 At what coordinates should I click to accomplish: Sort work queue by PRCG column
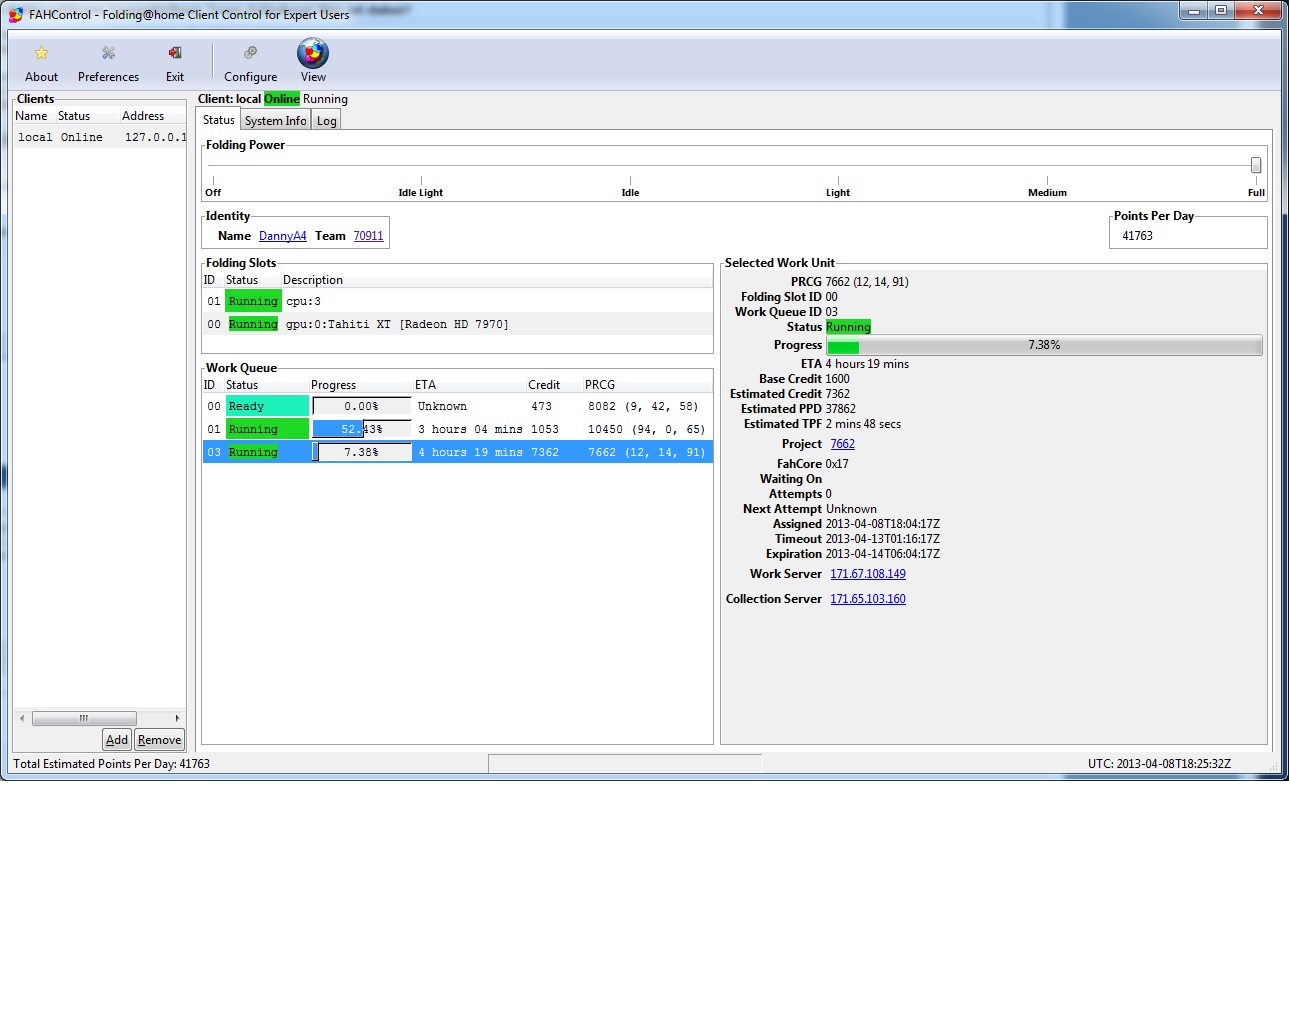pos(647,385)
